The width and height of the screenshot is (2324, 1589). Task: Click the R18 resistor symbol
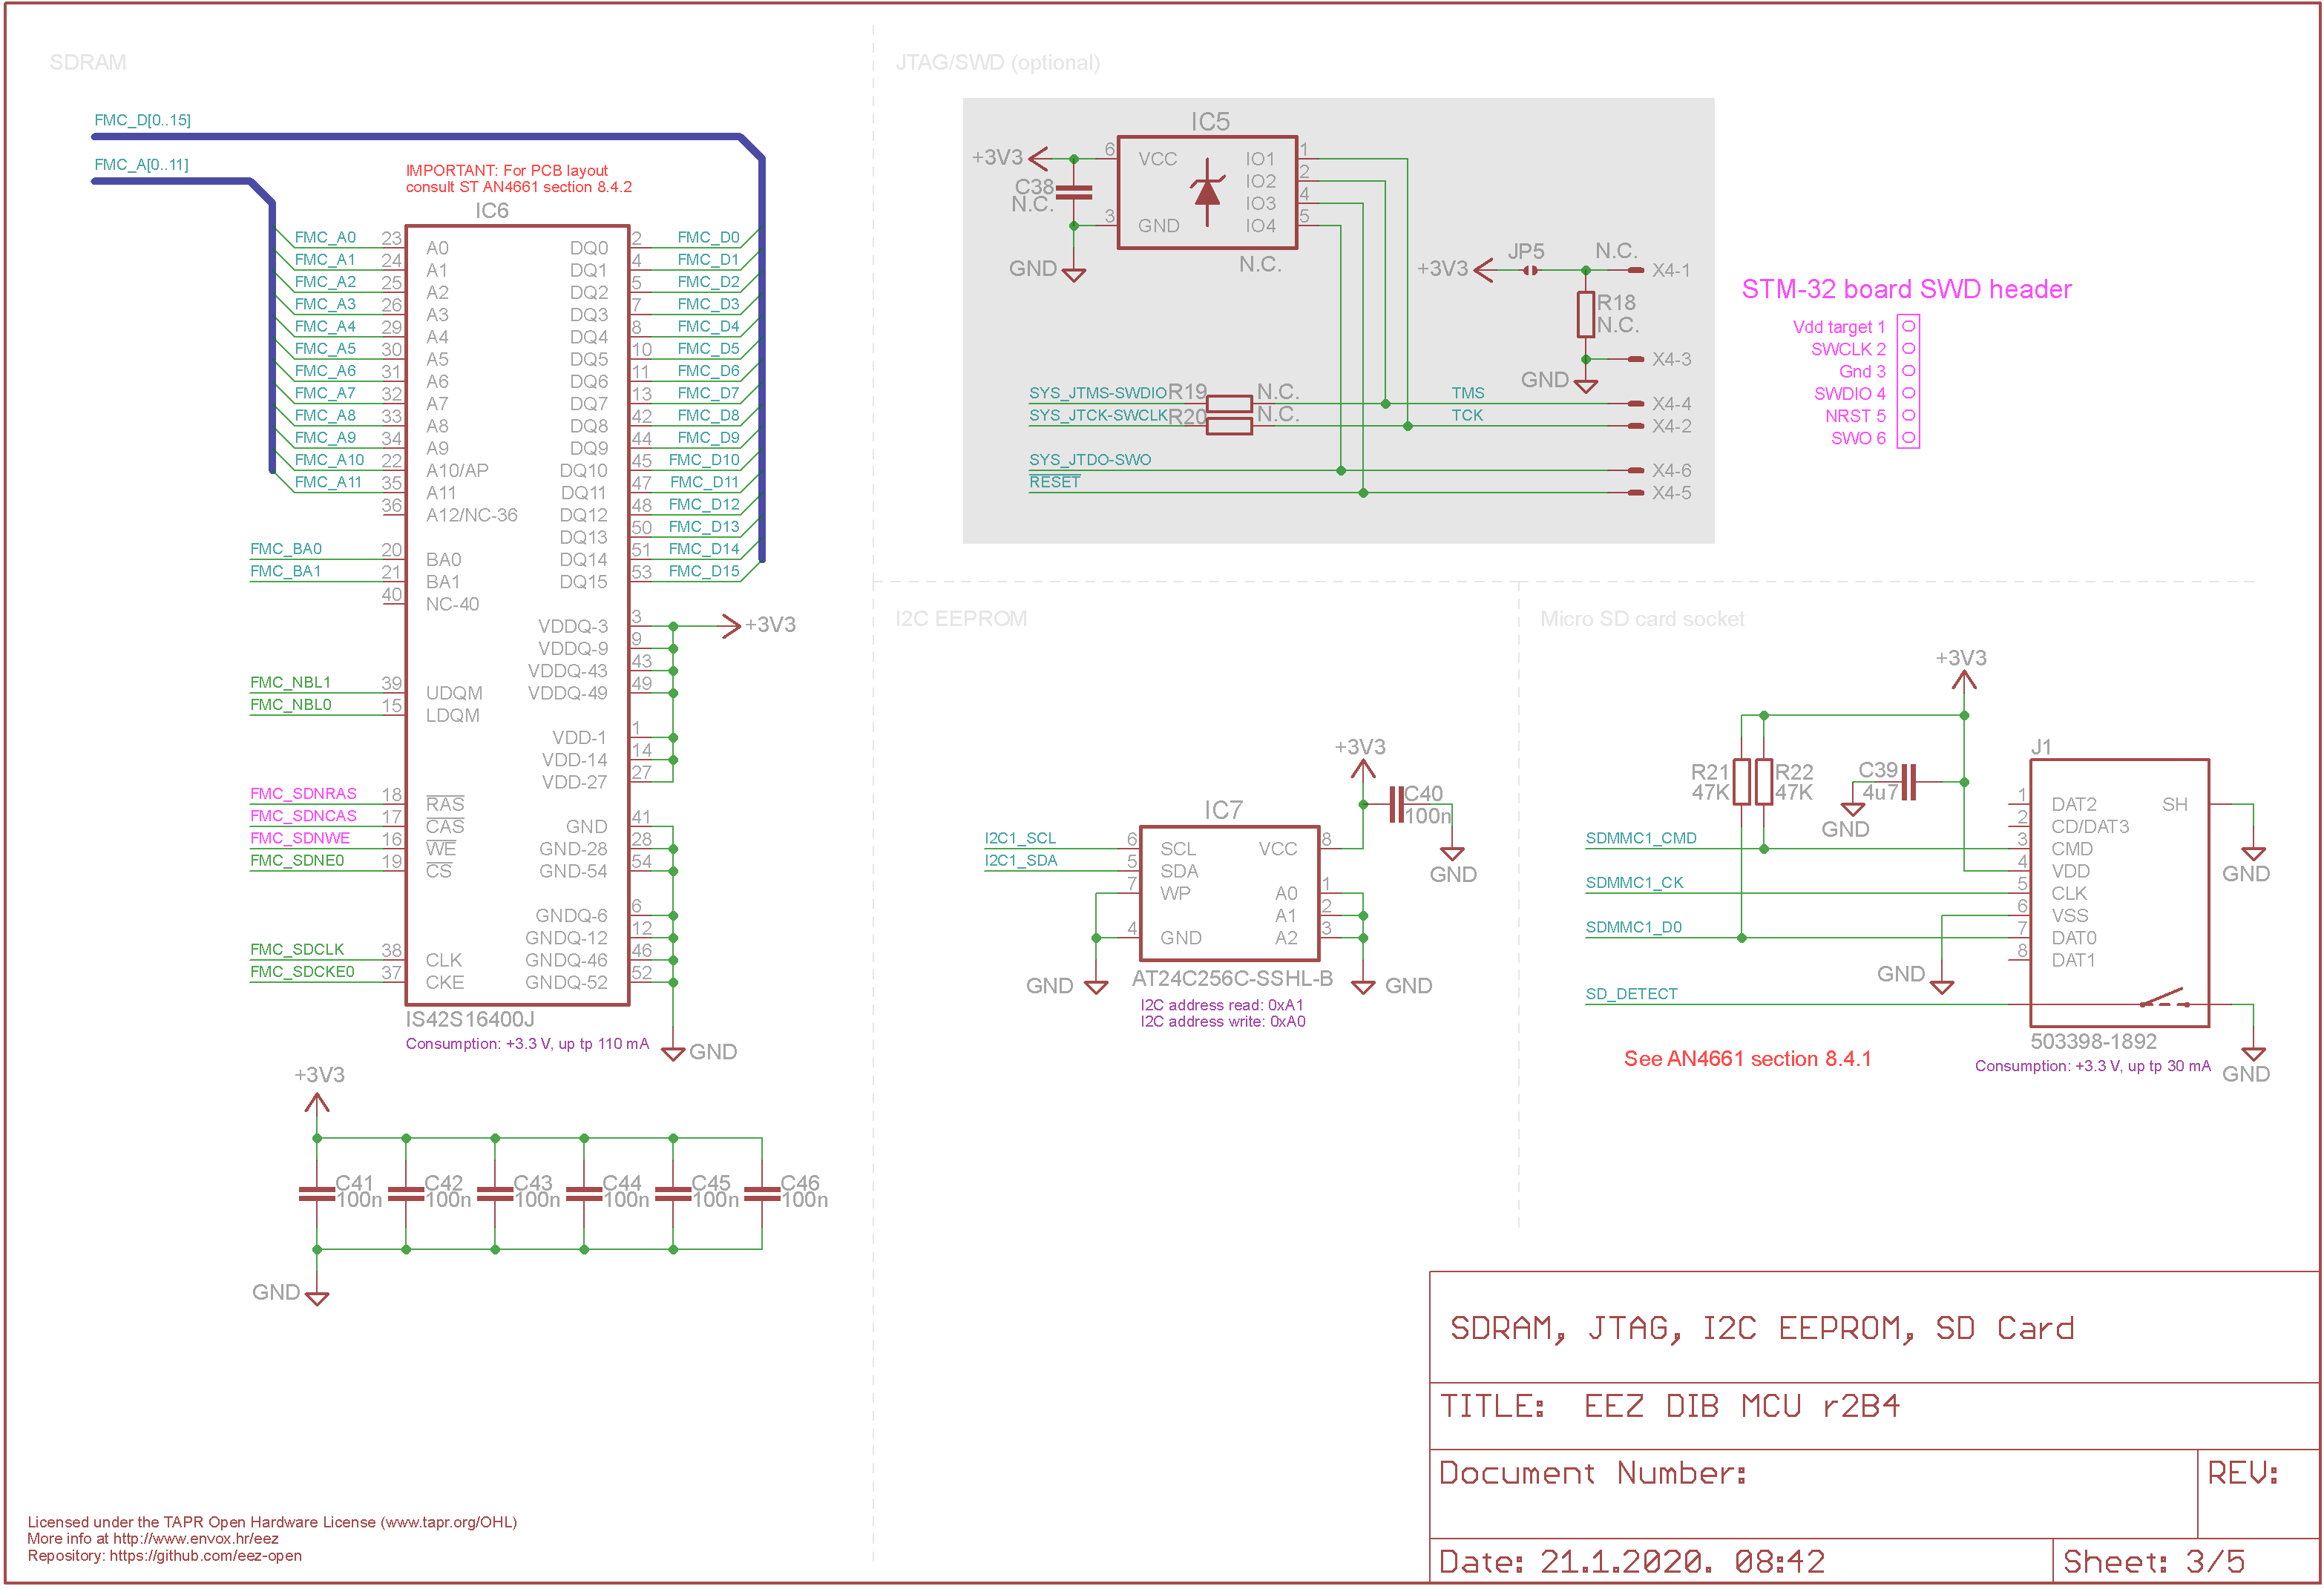click(x=1586, y=314)
